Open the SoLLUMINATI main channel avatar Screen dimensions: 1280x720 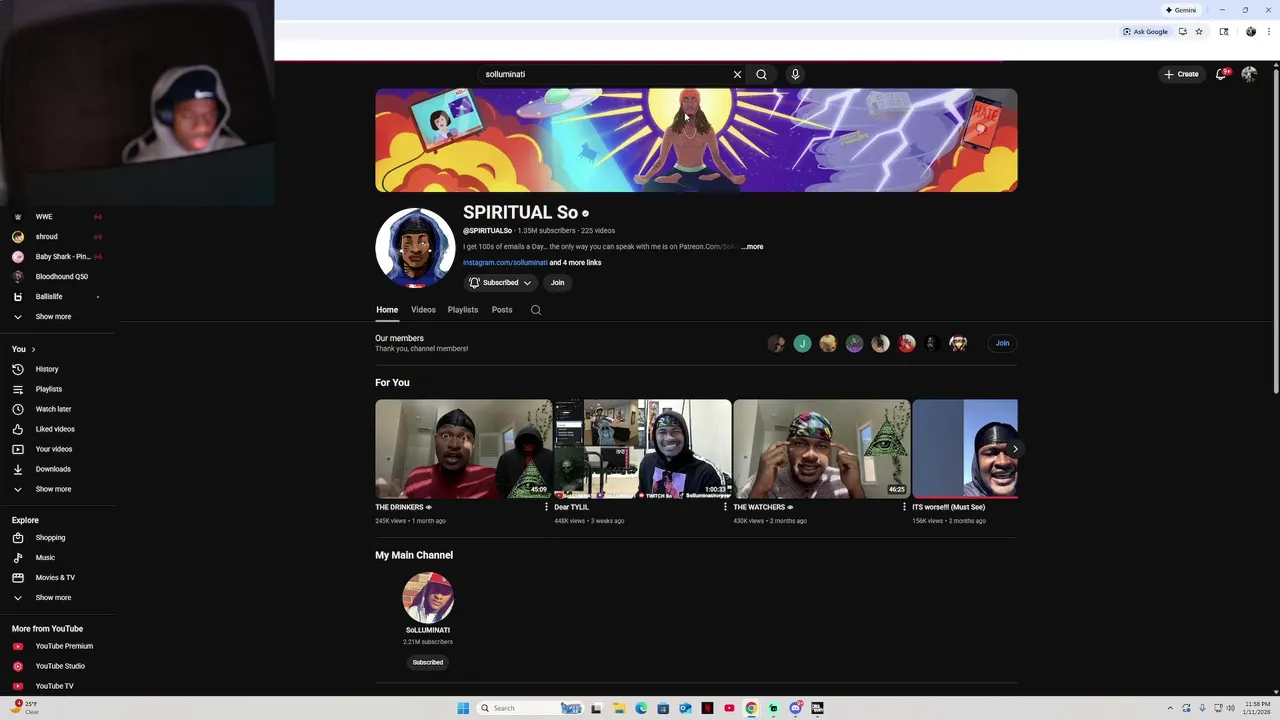428,598
